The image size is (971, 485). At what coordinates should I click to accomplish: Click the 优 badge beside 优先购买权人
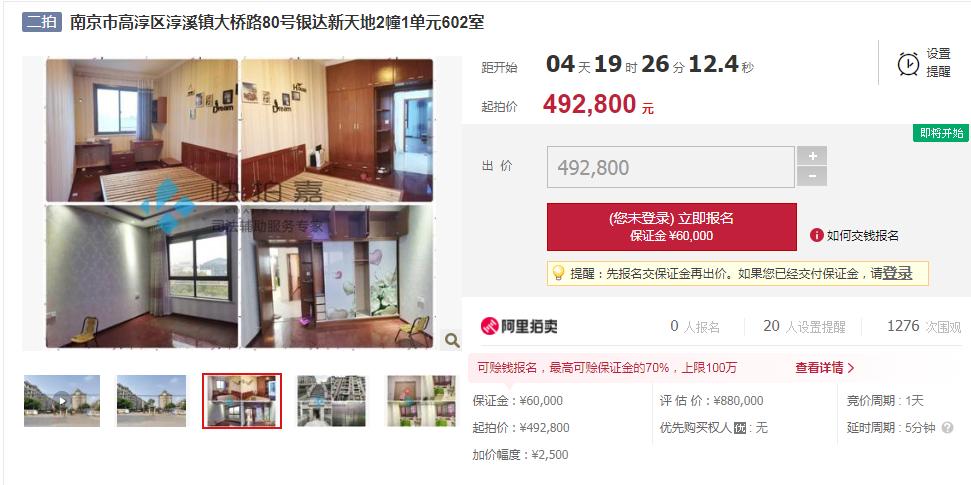pos(739,428)
